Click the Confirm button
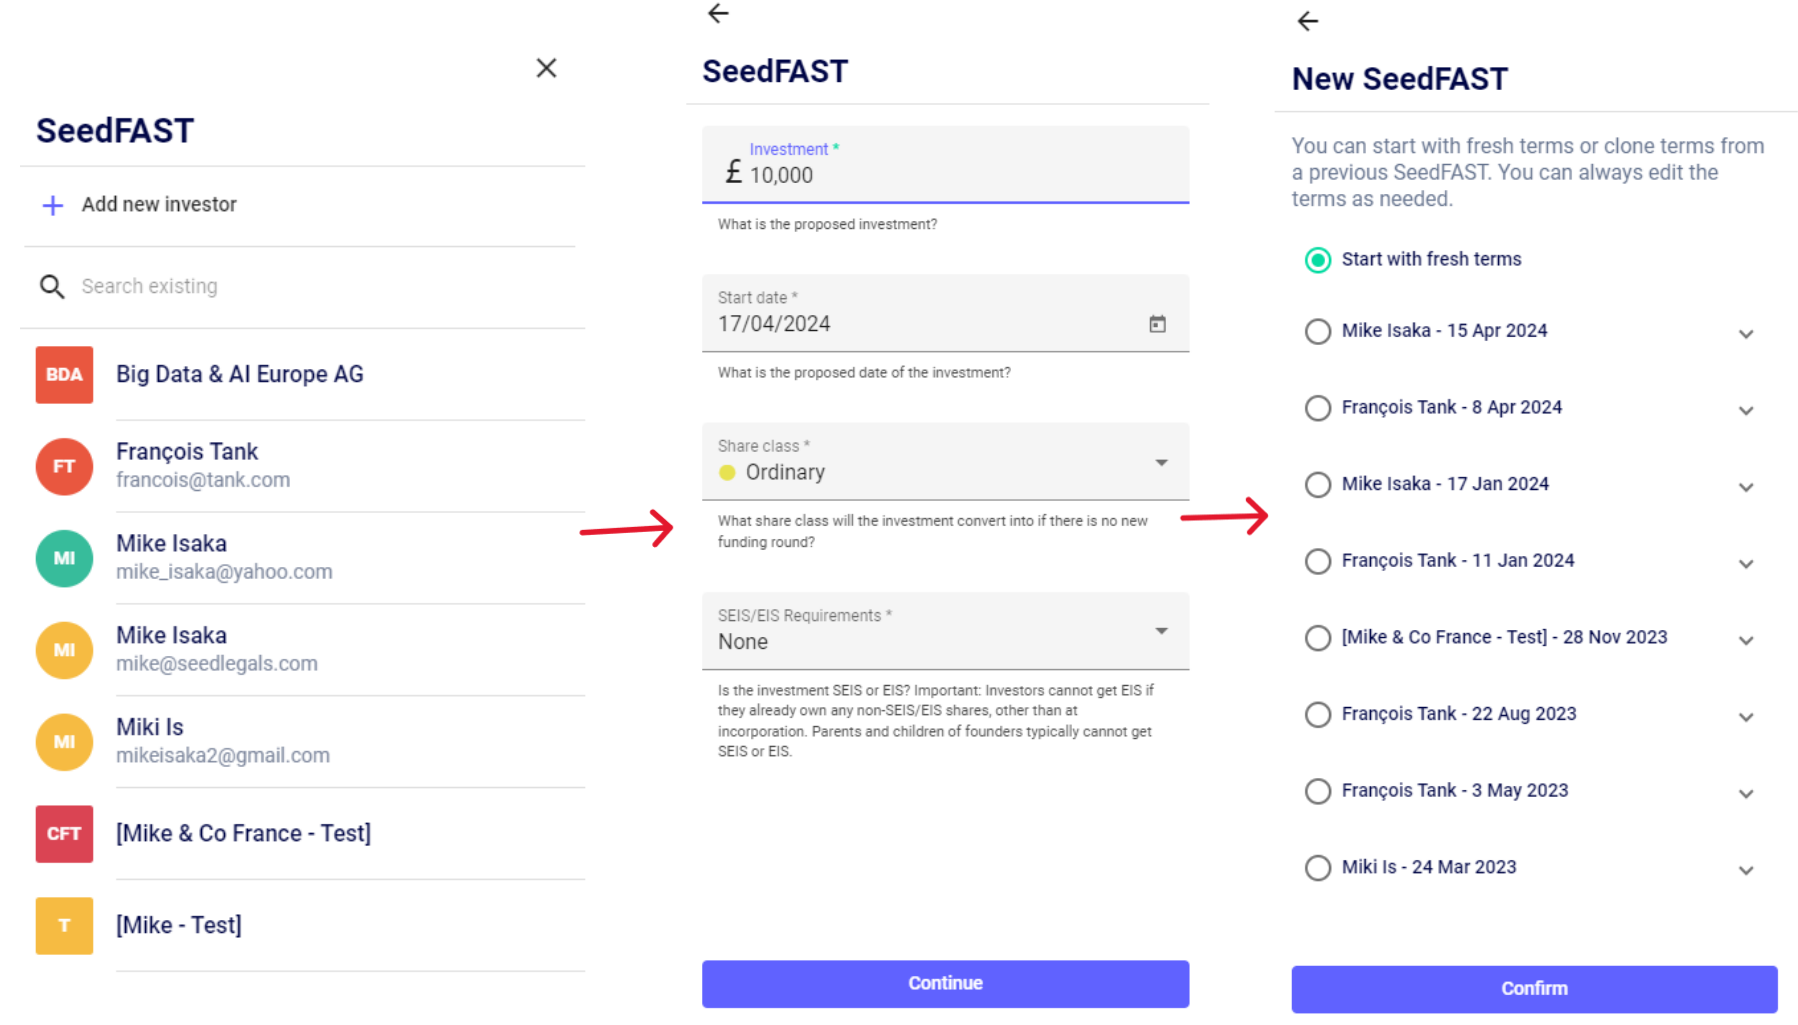This screenshot has height=1025, width=1798. (1533, 989)
